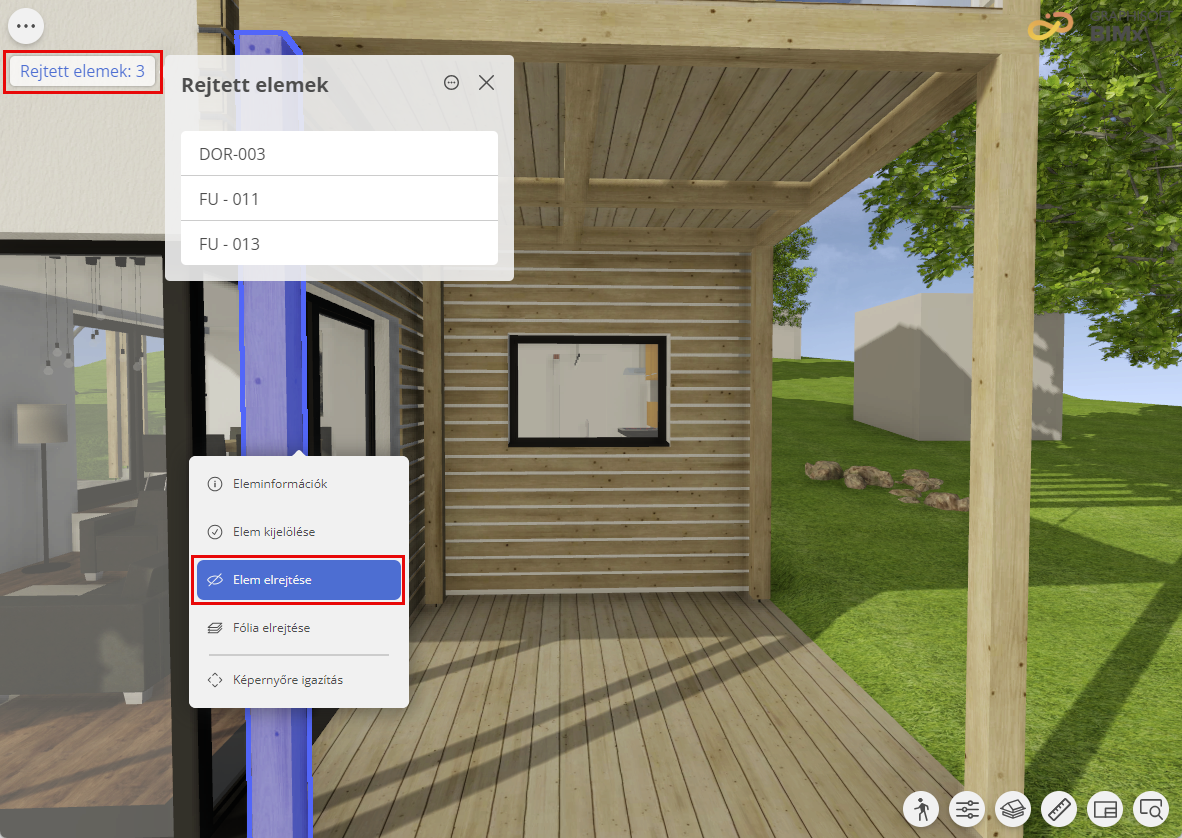Open the layout panel icon
Viewport: 1182px width, 838px height.
coord(1105,809)
